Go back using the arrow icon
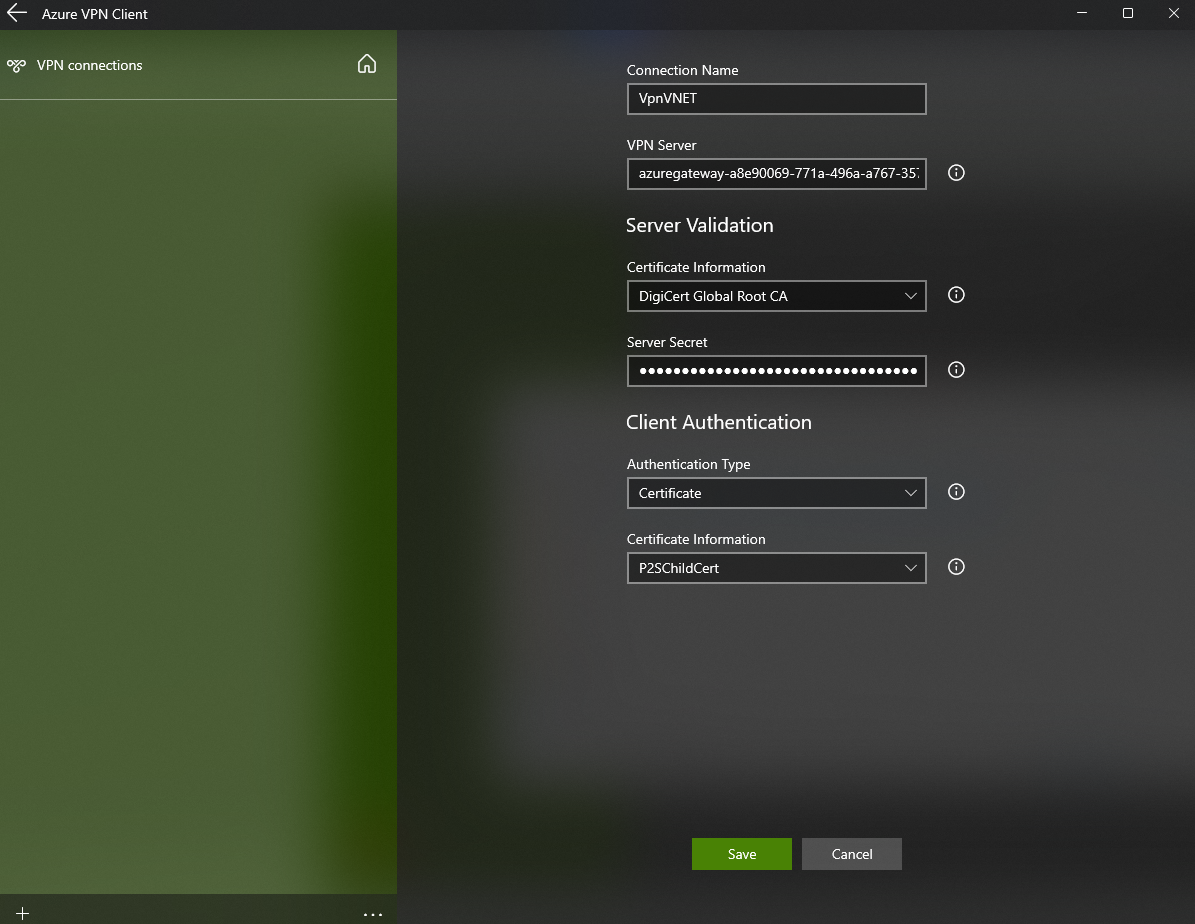The height and width of the screenshot is (924, 1195). click(17, 13)
